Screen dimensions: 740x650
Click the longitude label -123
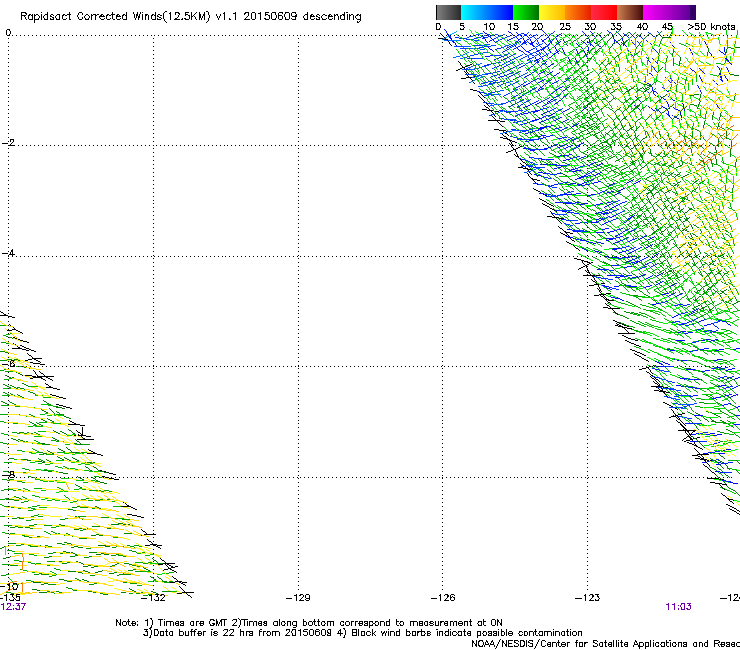coord(587,598)
